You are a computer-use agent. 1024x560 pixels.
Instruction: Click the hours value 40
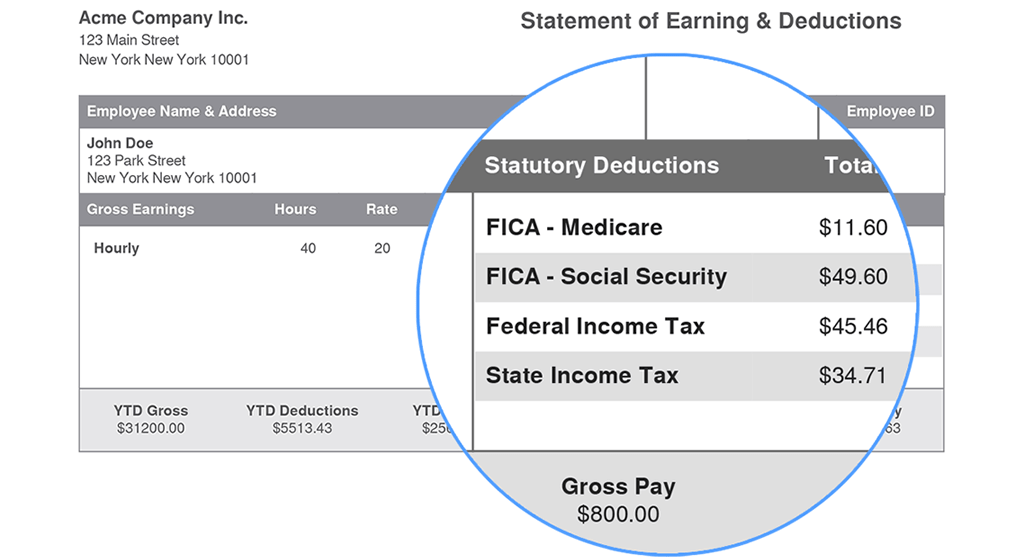pyautogui.click(x=308, y=248)
